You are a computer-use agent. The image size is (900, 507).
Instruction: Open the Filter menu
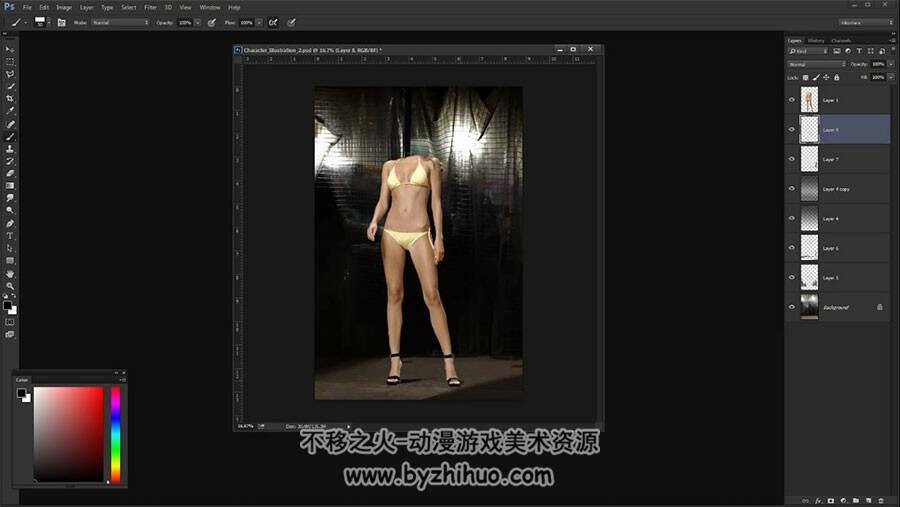pyautogui.click(x=150, y=7)
